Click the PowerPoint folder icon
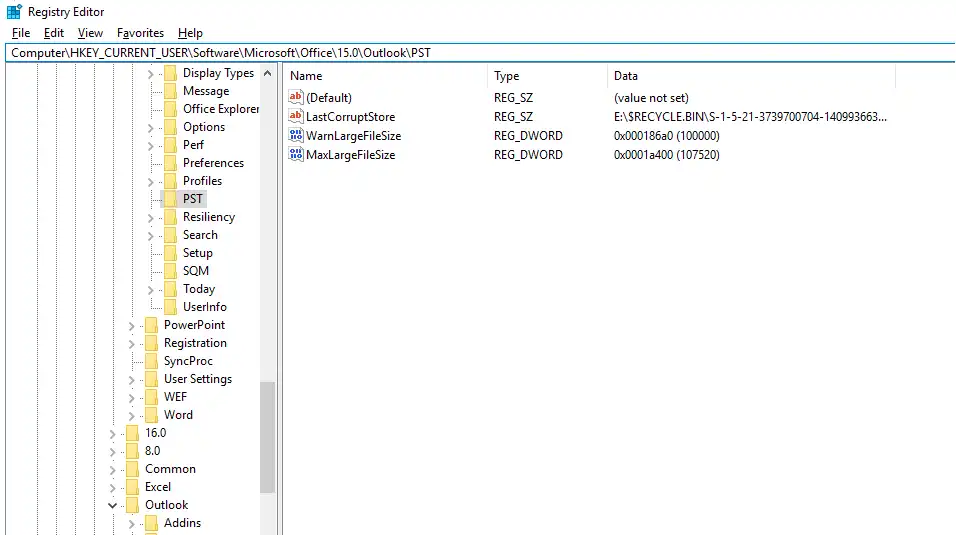 152,325
